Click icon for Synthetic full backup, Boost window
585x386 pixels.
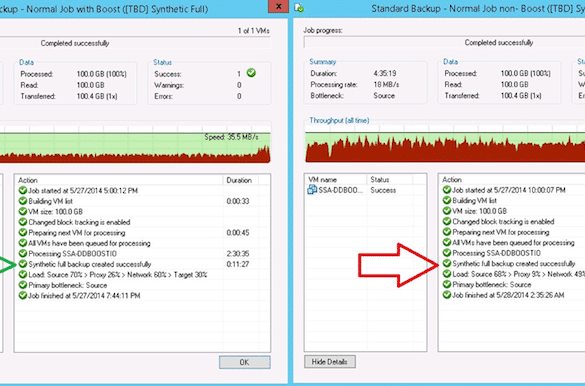point(23,264)
